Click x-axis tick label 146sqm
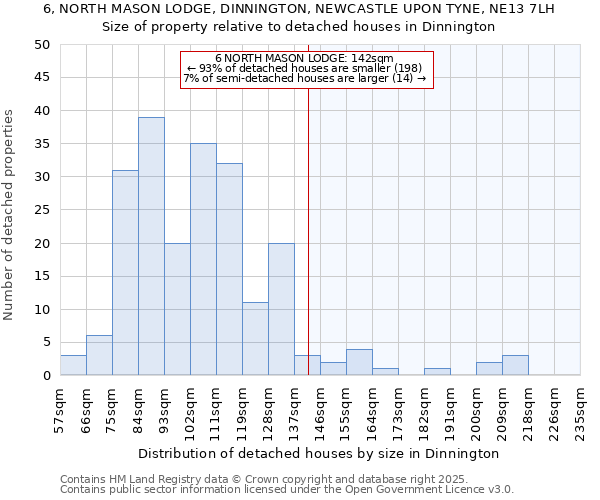Viewport: 600px width, 500px height. tap(320, 415)
